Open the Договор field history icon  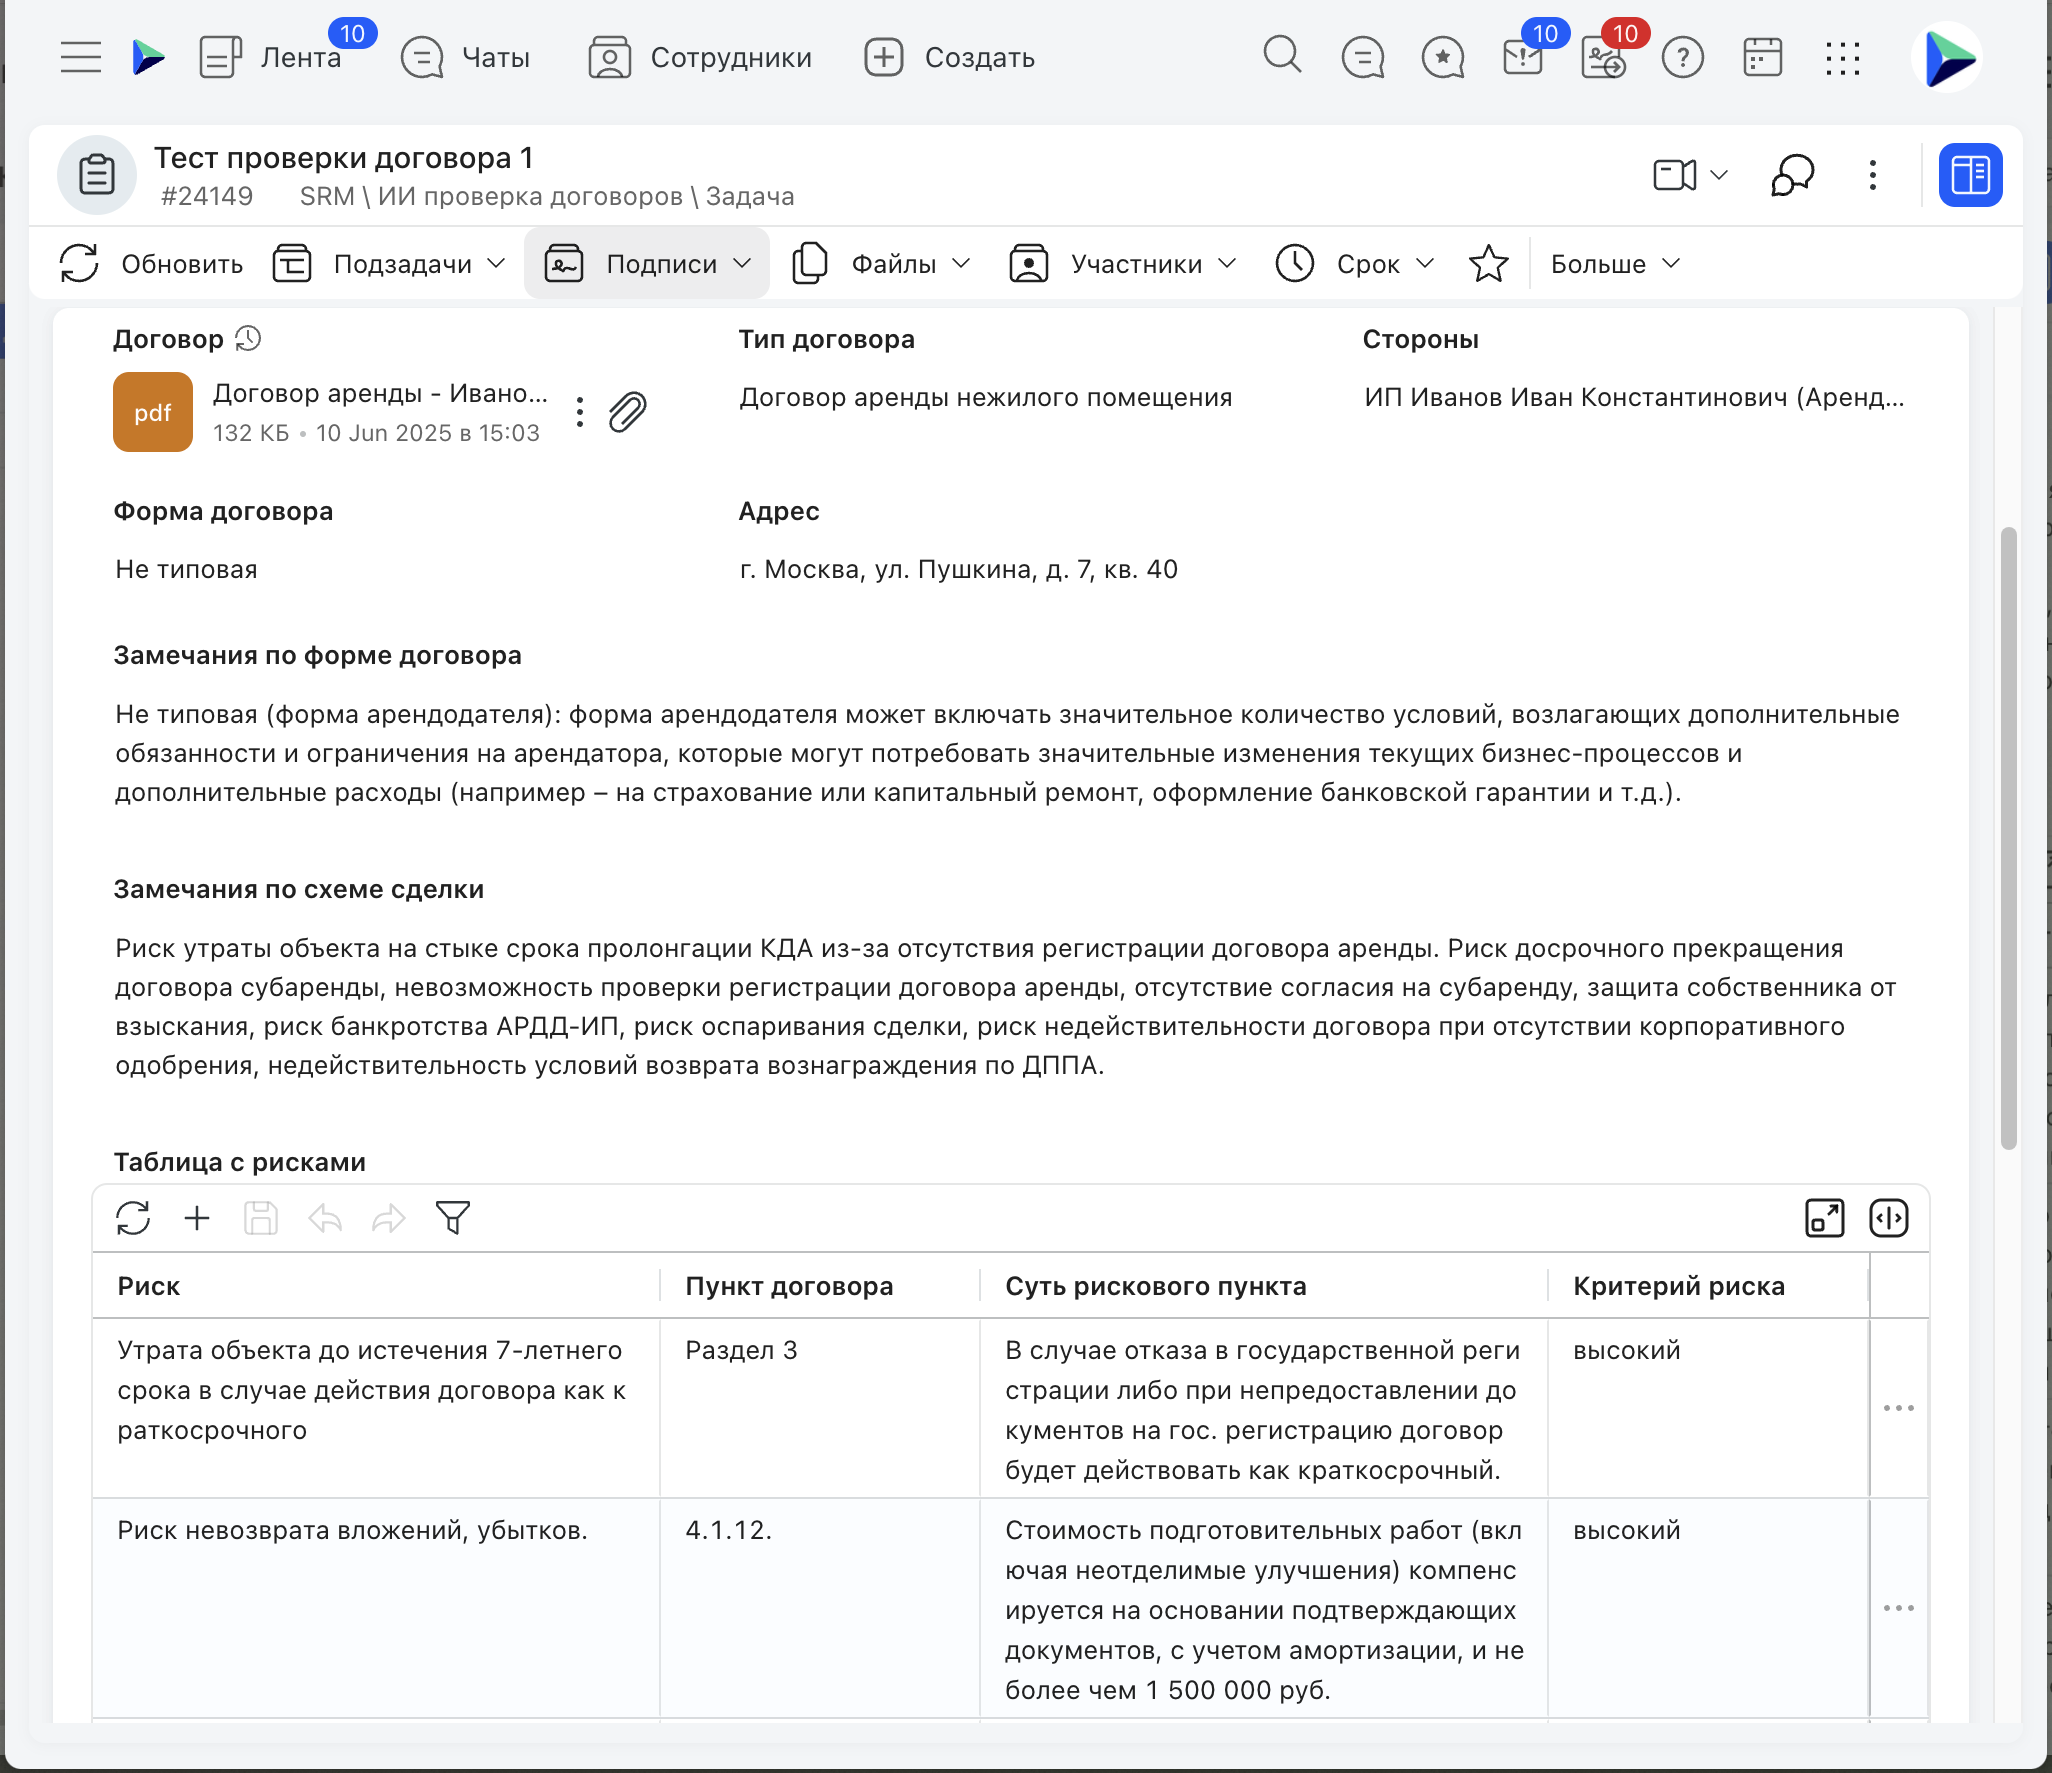tap(248, 339)
